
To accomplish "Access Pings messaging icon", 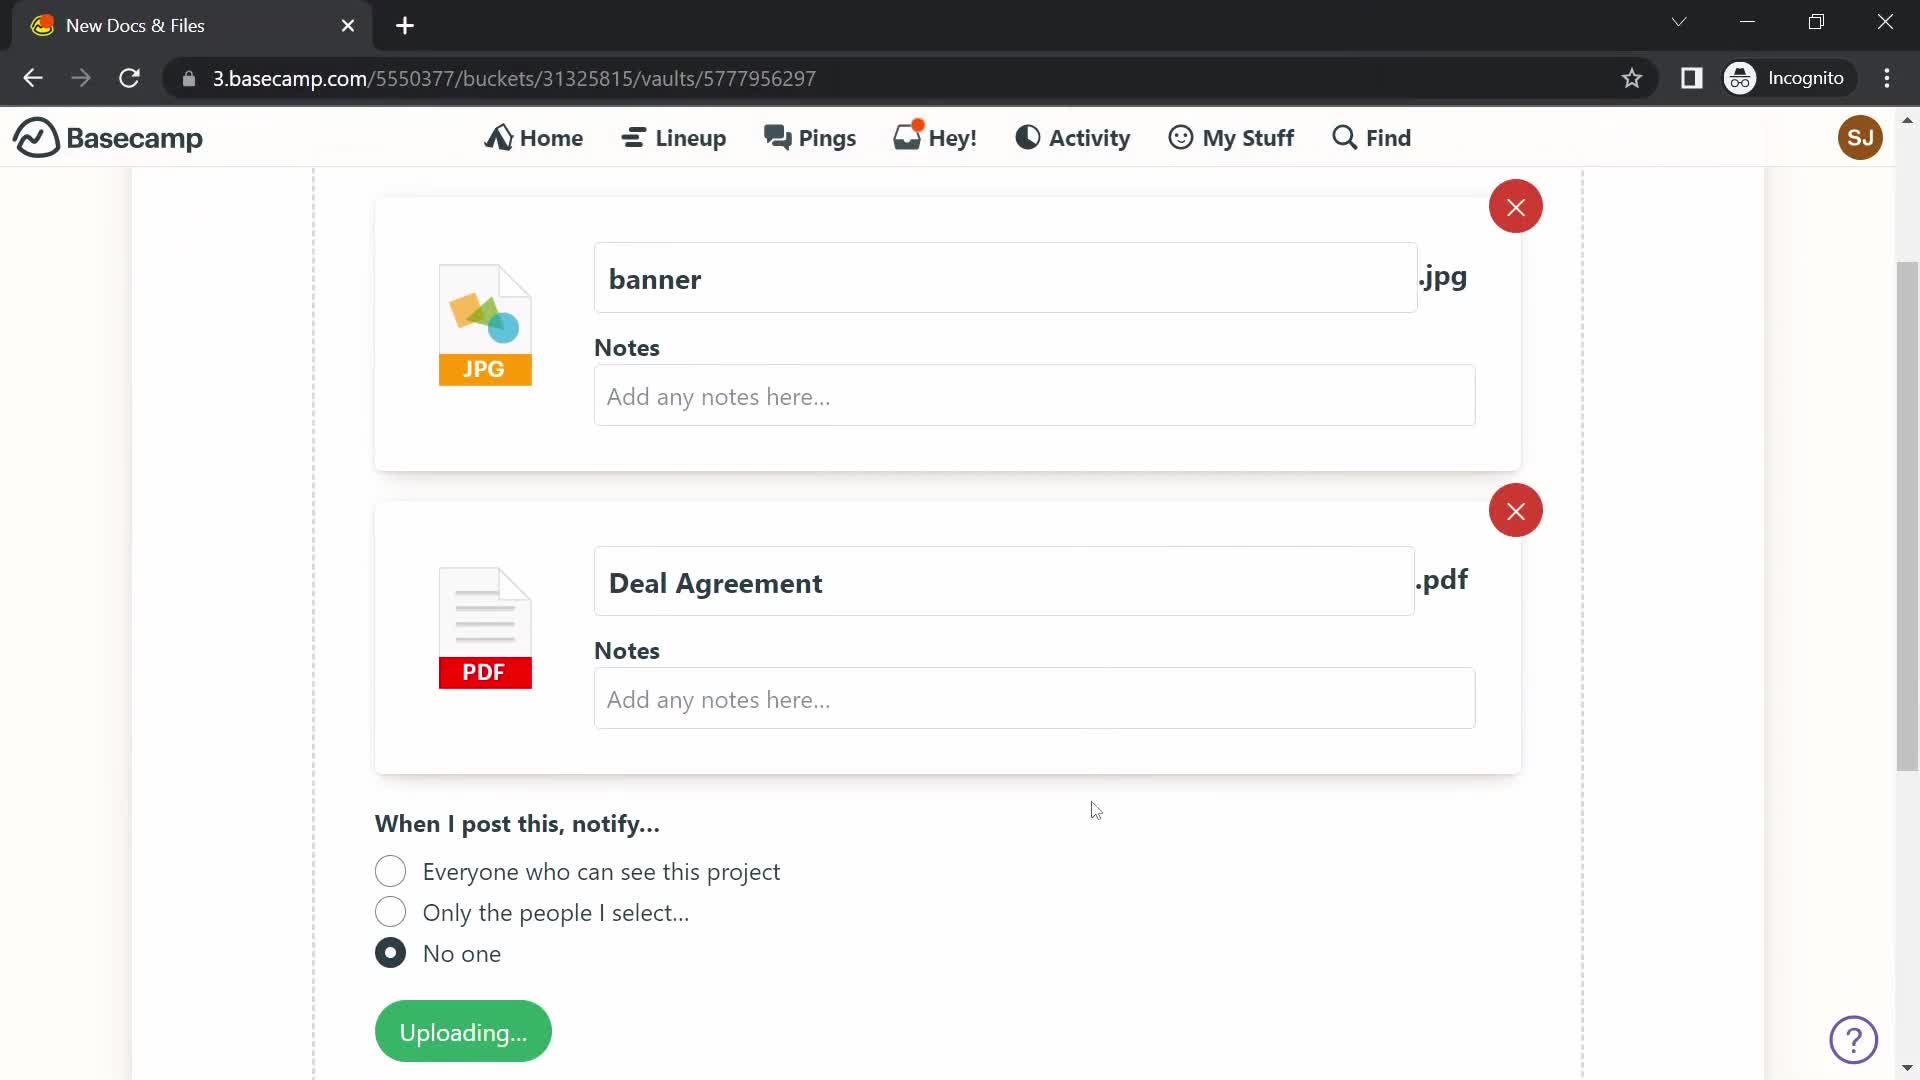I will (808, 137).
